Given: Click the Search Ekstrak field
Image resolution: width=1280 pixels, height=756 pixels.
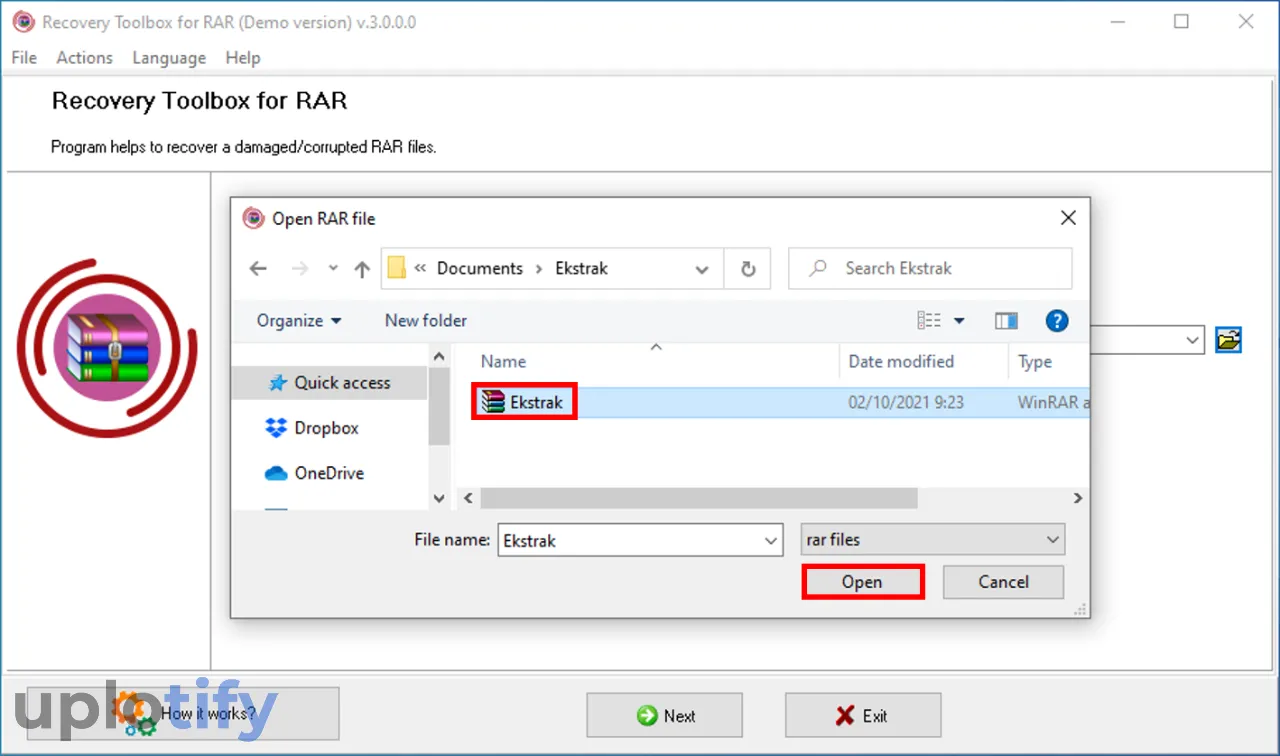Looking at the screenshot, I should point(930,268).
